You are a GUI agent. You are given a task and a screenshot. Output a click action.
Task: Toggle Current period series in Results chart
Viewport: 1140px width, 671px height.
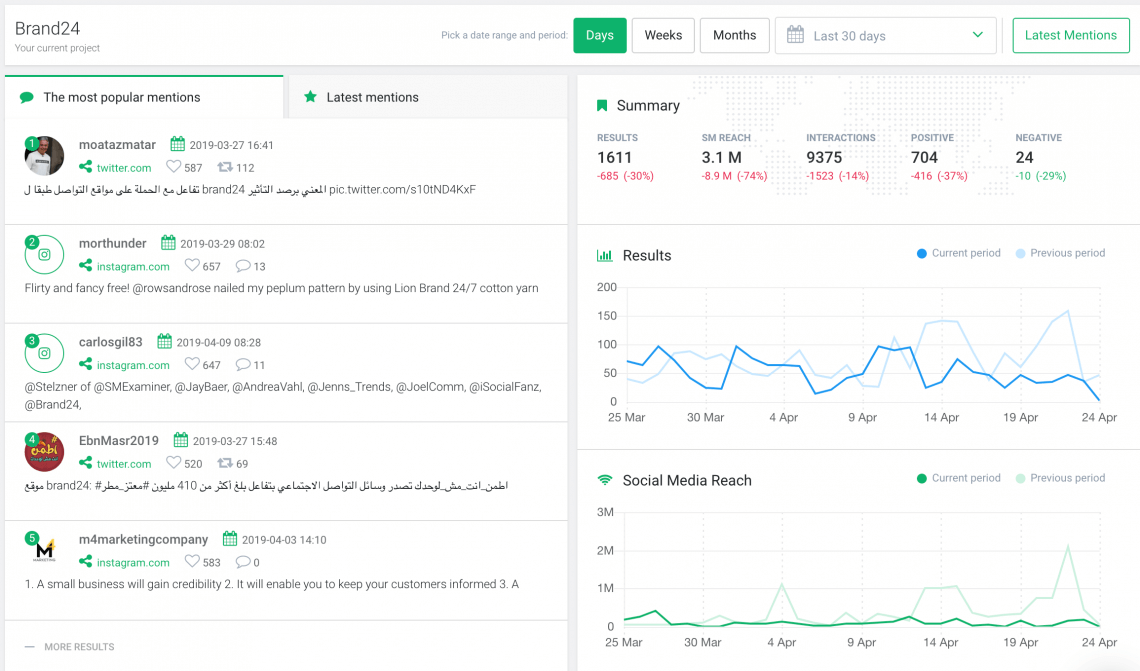pyautogui.click(x=959, y=253)
